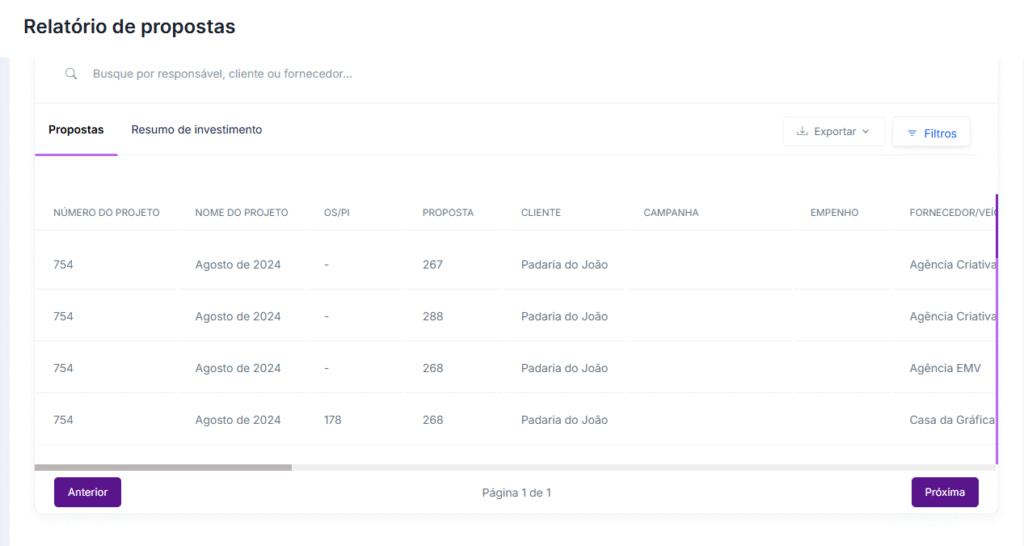This screenshot has width=1024, height=546.
Task: Click OS/PI value 178
Action: pos(332,421)
